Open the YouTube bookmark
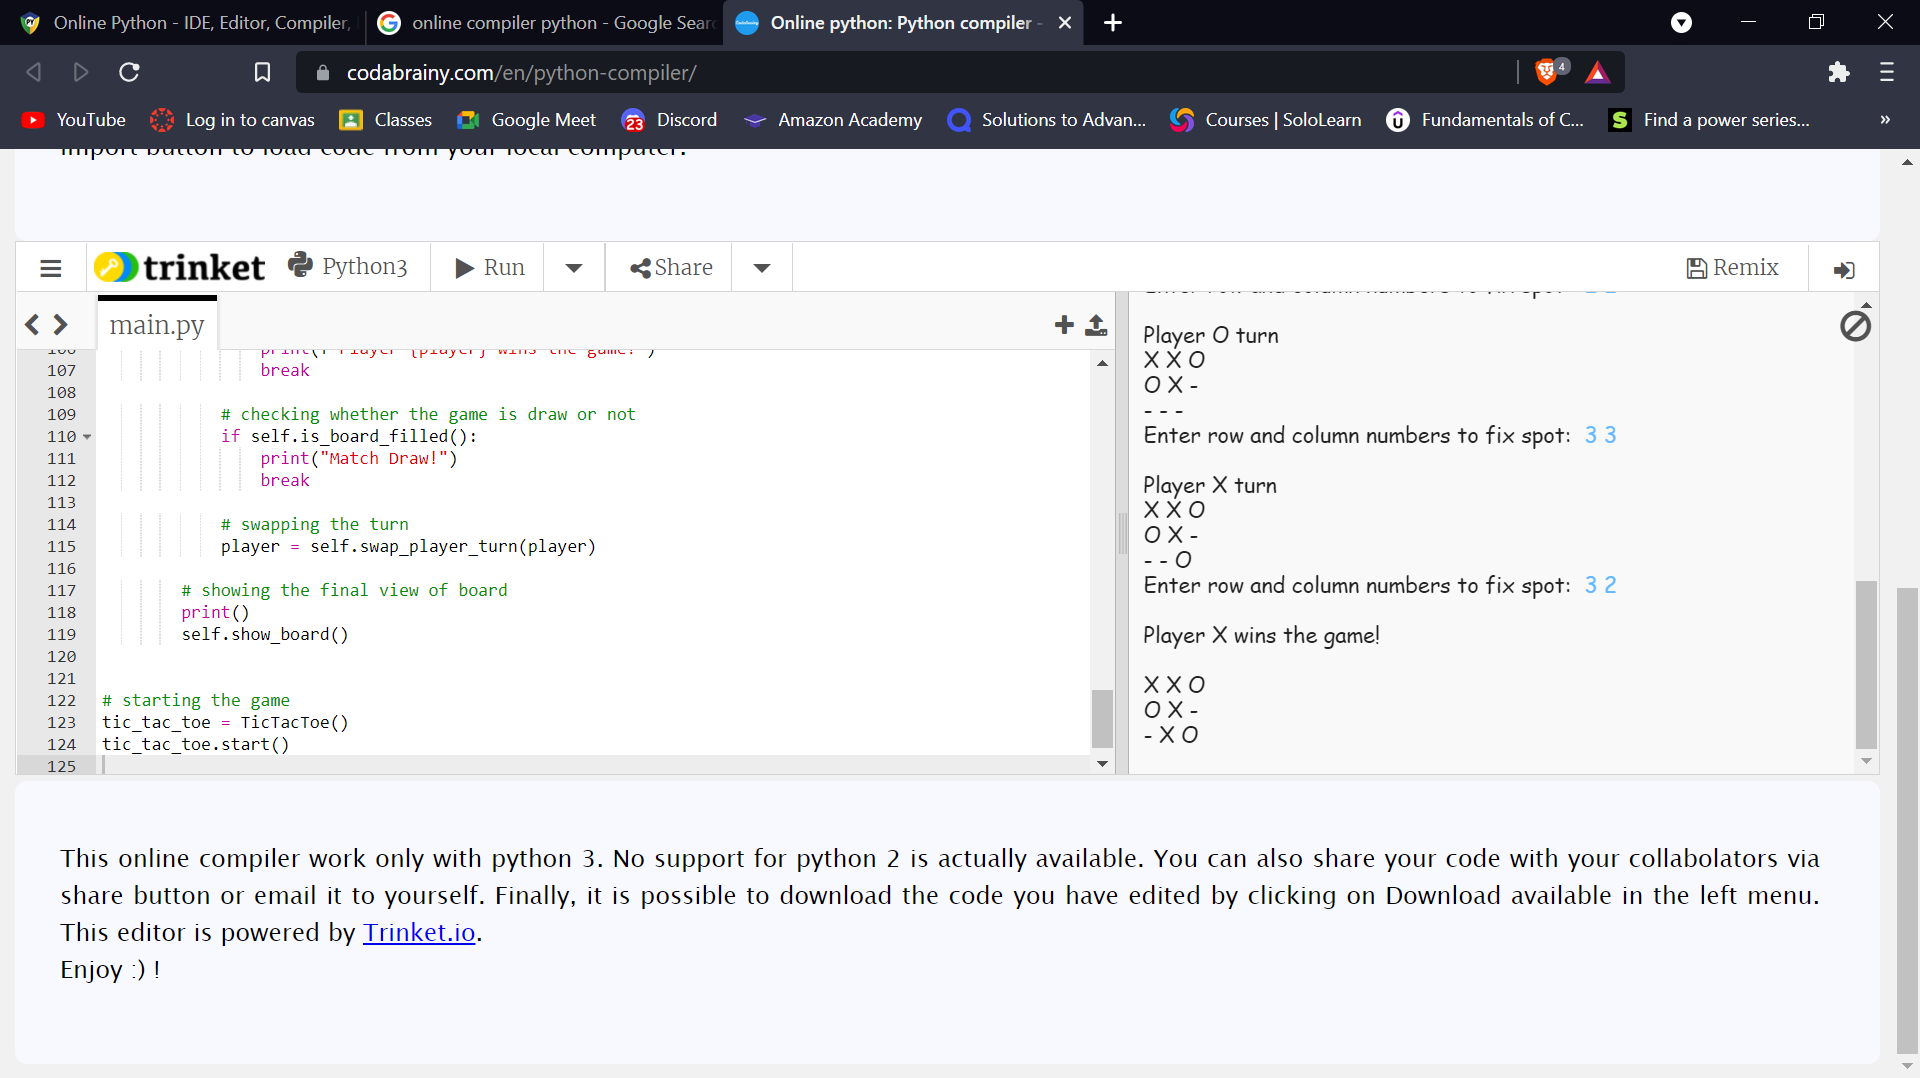1920x1078 pixels. [x=74, y=120]
